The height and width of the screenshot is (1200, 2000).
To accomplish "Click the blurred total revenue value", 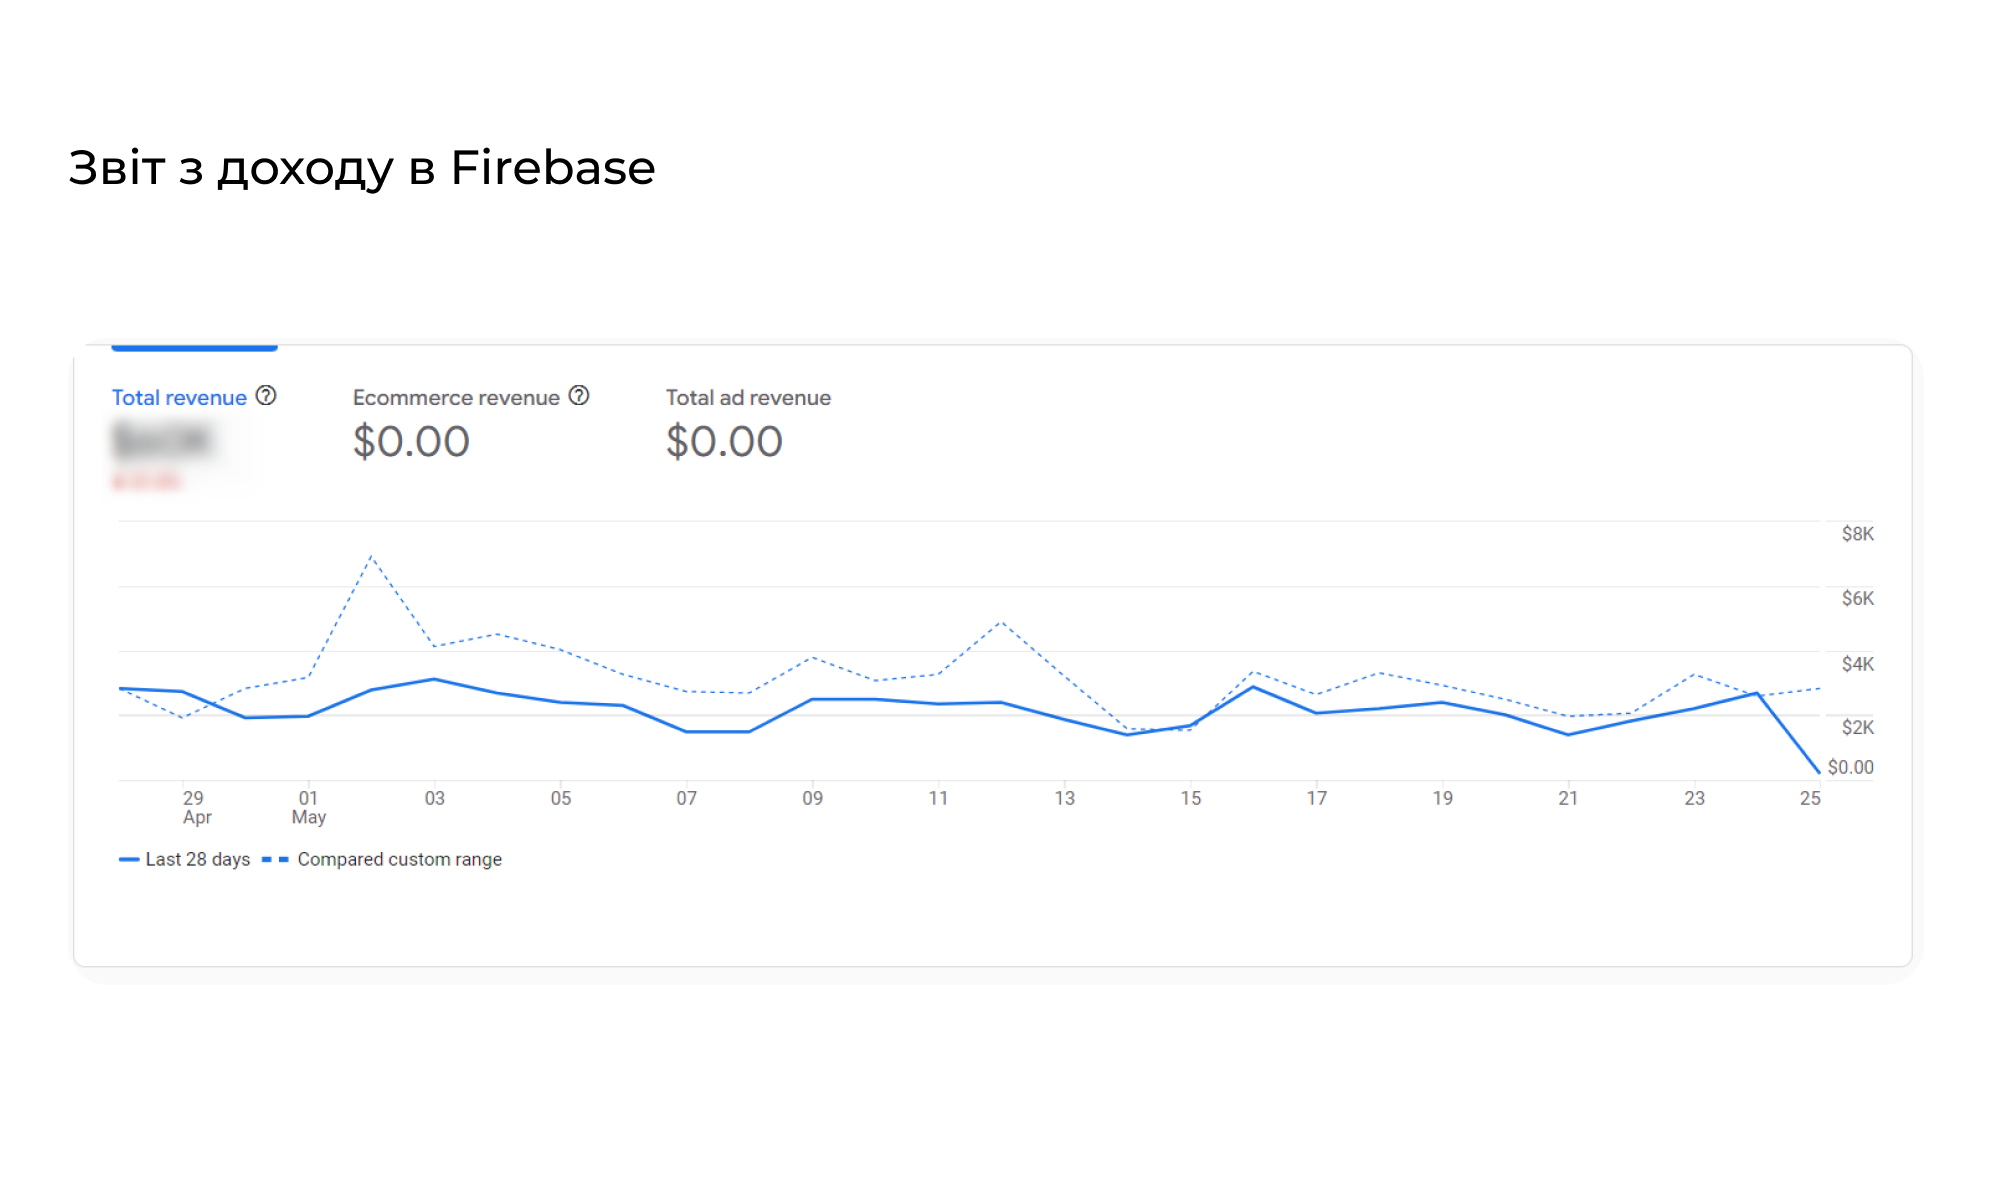I will 162,441.
